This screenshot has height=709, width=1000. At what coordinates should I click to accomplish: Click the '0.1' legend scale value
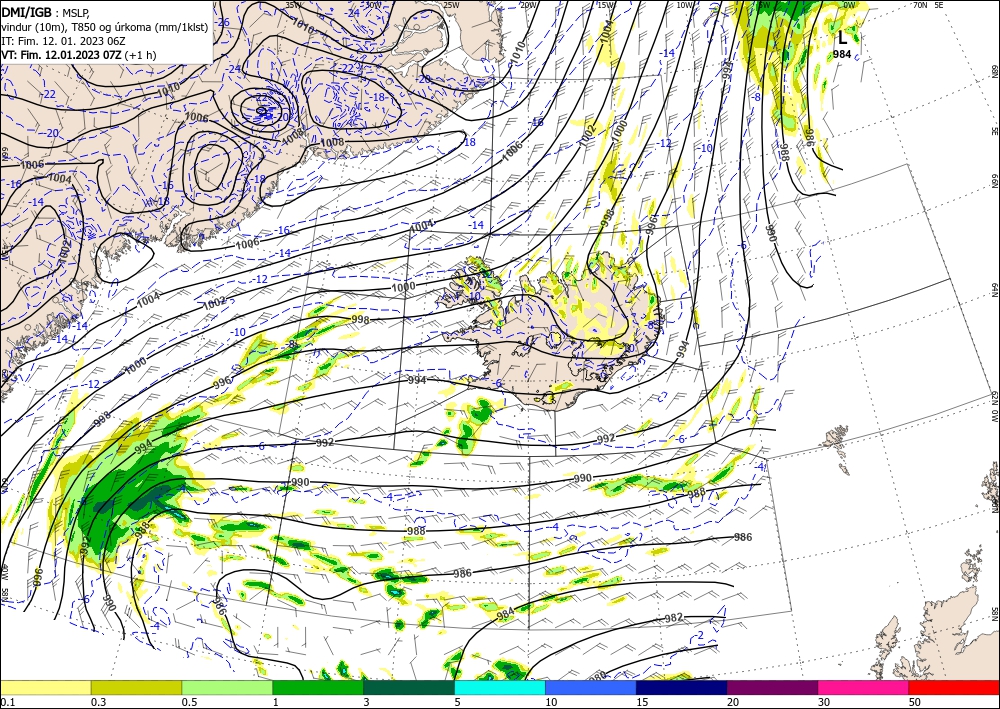pos(6,702)
